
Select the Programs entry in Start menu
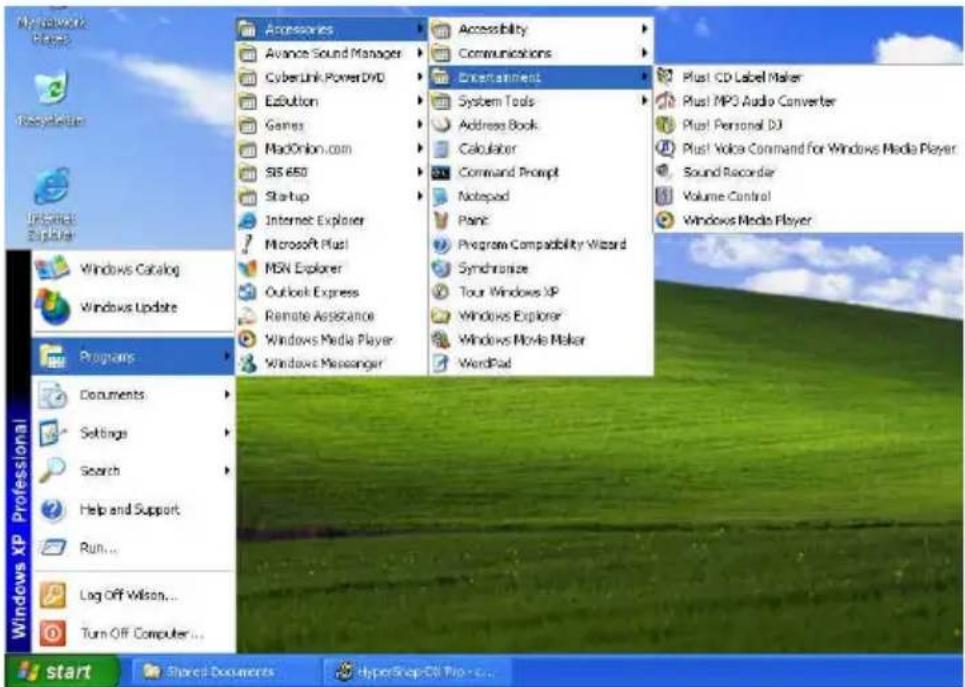pyautogui.click(x=133, y=356)
